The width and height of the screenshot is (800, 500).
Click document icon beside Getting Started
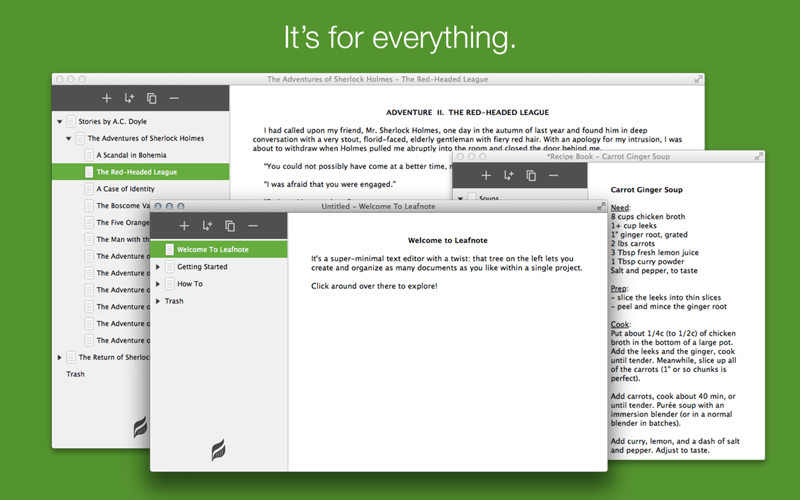tap(169, 266)
